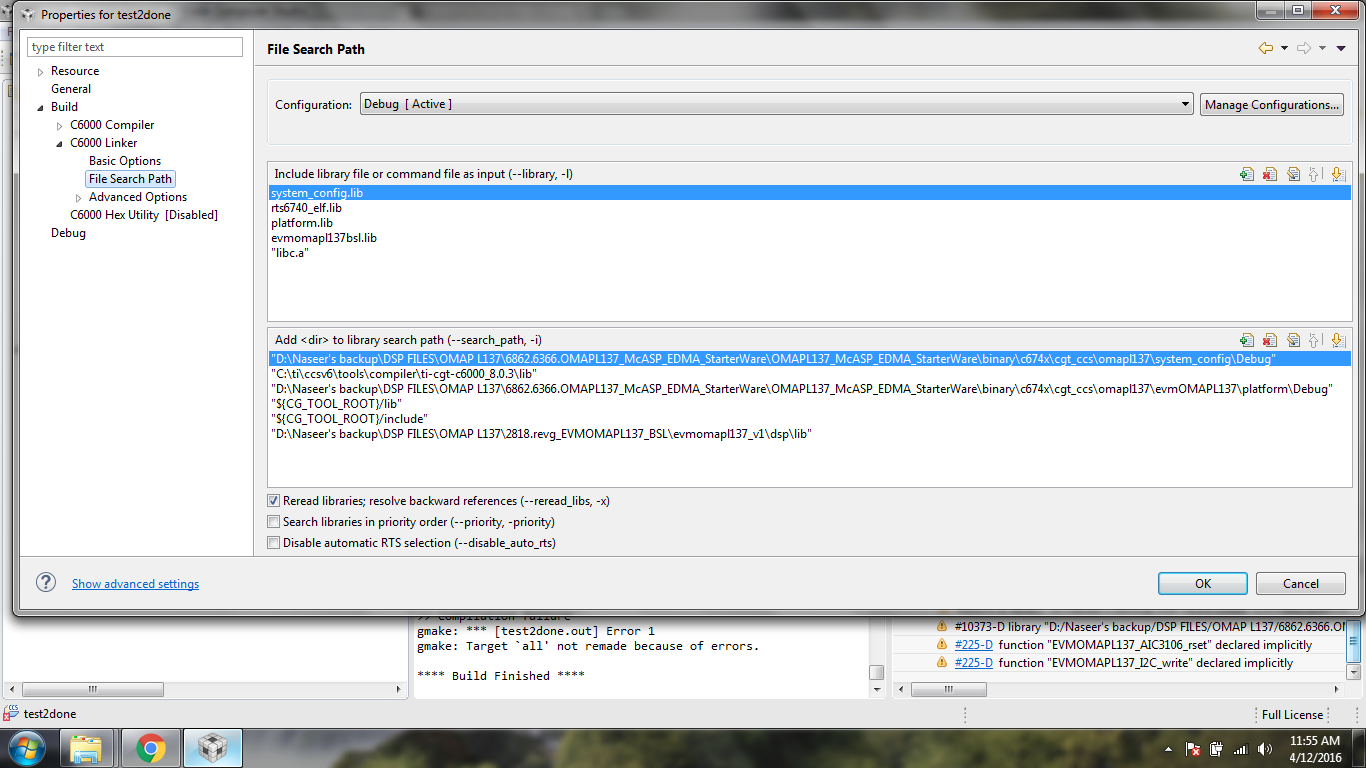This screenshot has width=1366, height=768.
Task: Click the type filter text field
Action: pyautogui.click(x=135, y=47)
